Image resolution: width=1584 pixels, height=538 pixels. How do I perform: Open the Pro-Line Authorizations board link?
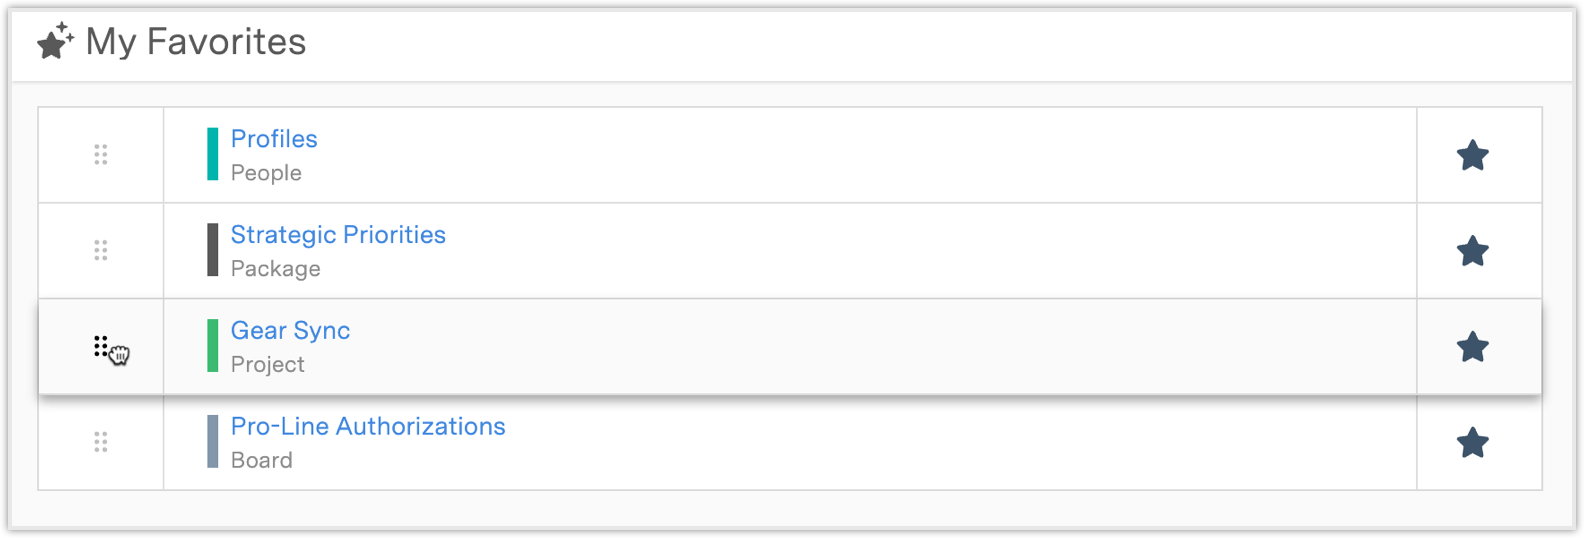pyautogui.click(x=368, y=426)
